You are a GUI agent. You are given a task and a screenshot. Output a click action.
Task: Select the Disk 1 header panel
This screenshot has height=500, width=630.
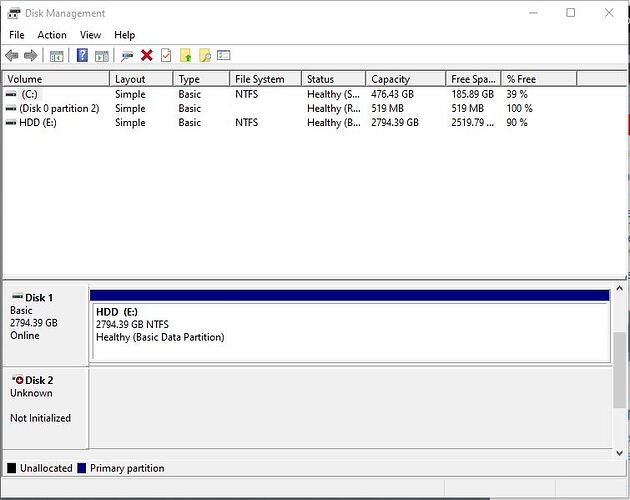[45, 325]
